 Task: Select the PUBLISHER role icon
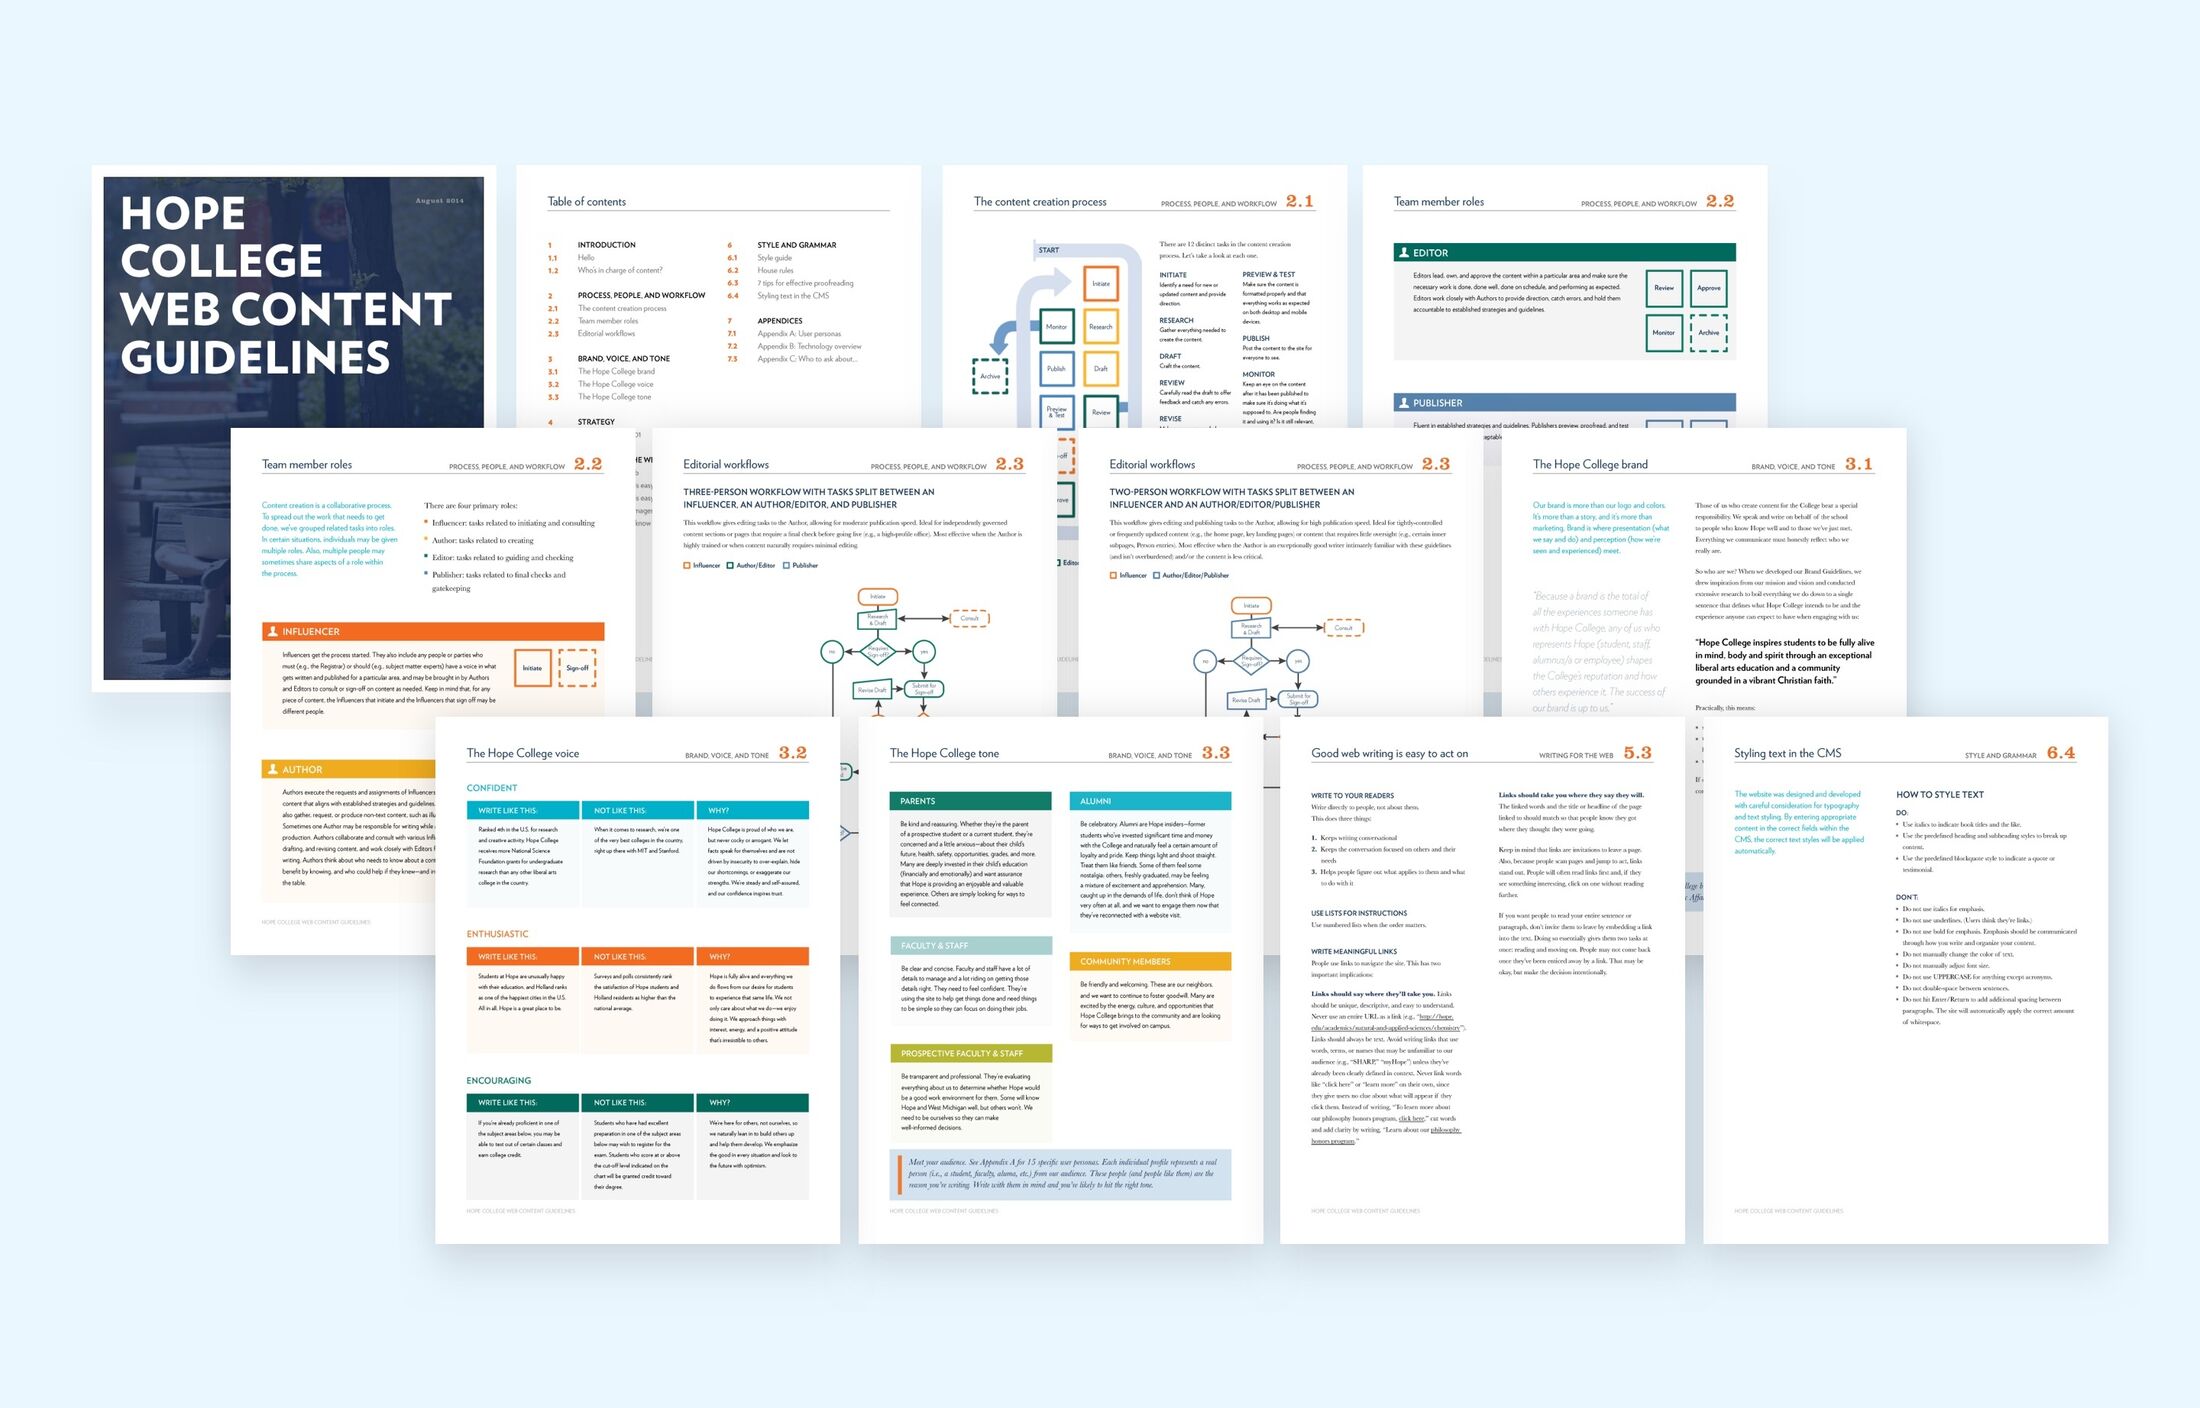[1406, 403]
